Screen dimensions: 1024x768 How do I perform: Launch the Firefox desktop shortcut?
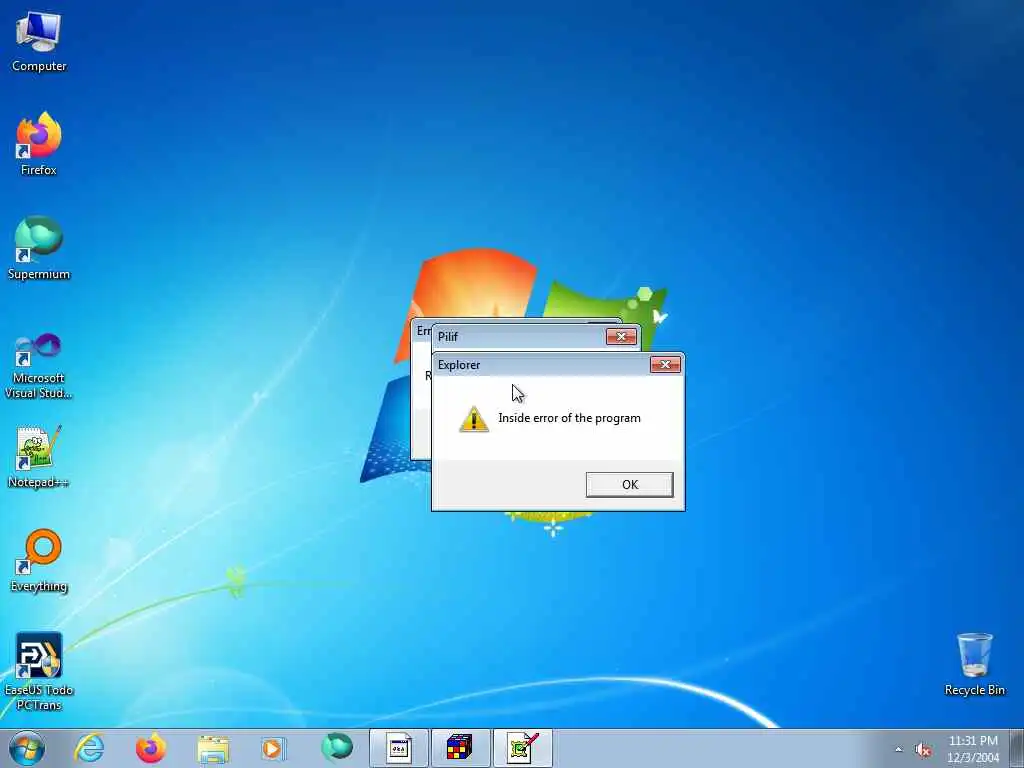pos(39,144)
